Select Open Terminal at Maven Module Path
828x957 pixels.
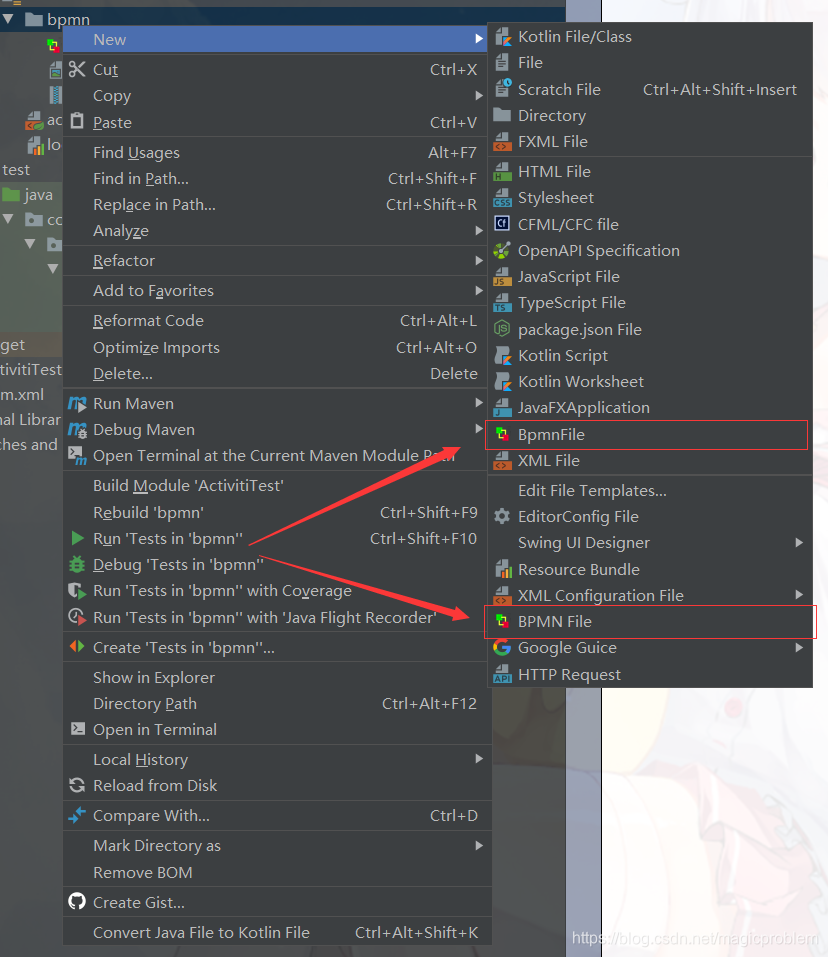click(277, 456)
